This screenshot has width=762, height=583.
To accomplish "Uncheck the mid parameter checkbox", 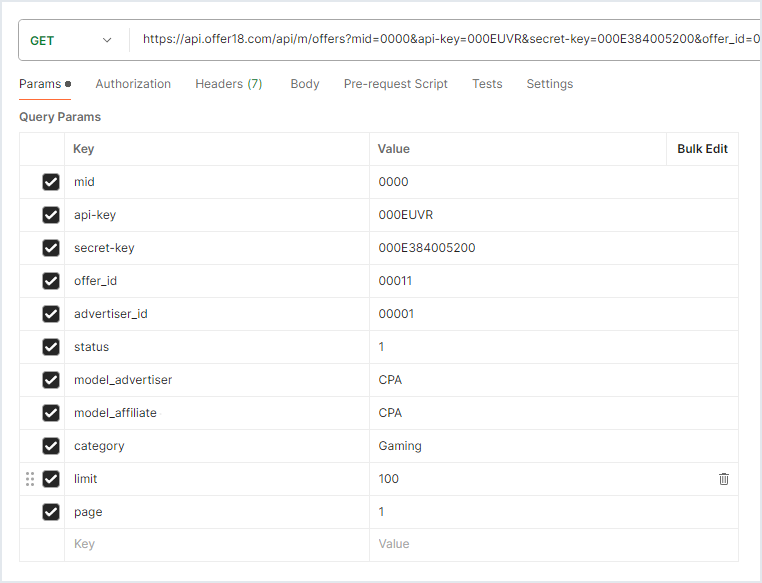I will coord(51,182).
